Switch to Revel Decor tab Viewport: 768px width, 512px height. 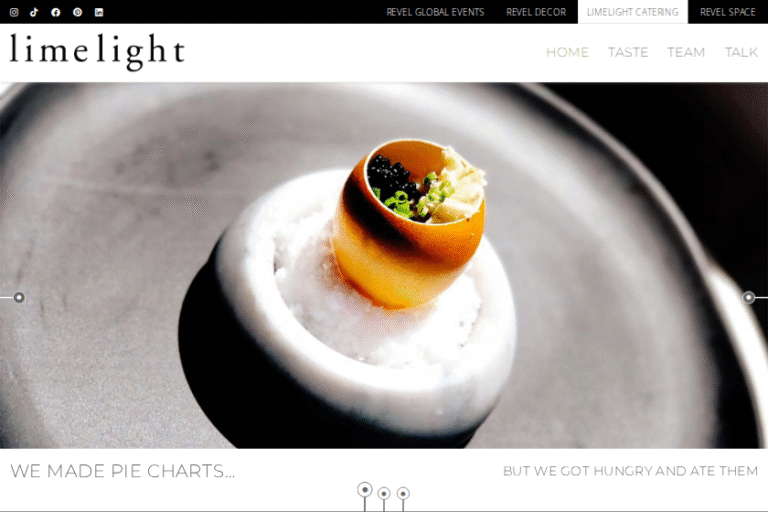536,12
